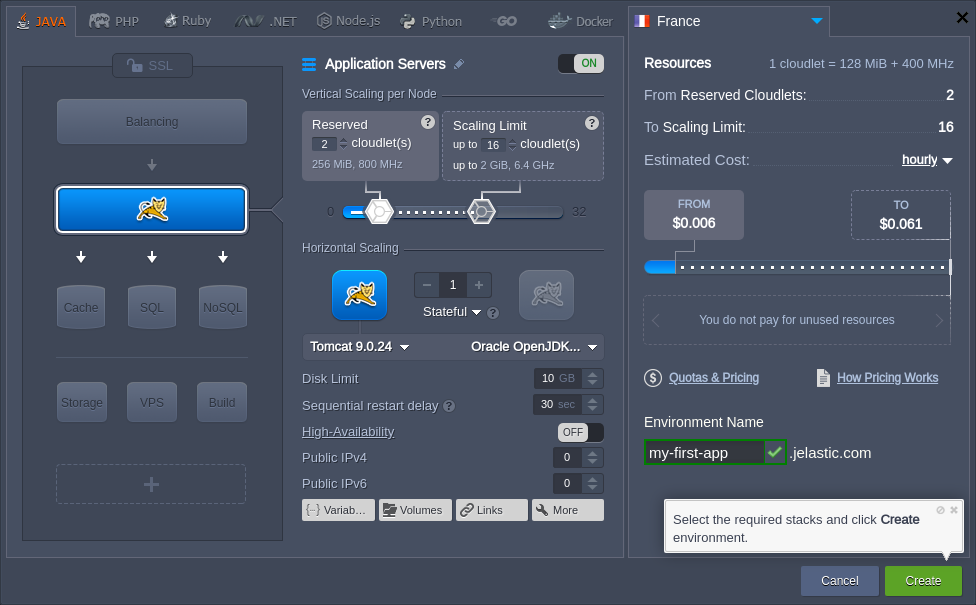Image resolution: width=976 pixels, height=605 pixels.
Task: Close the topology wizard with X
Action: point(962,17)
